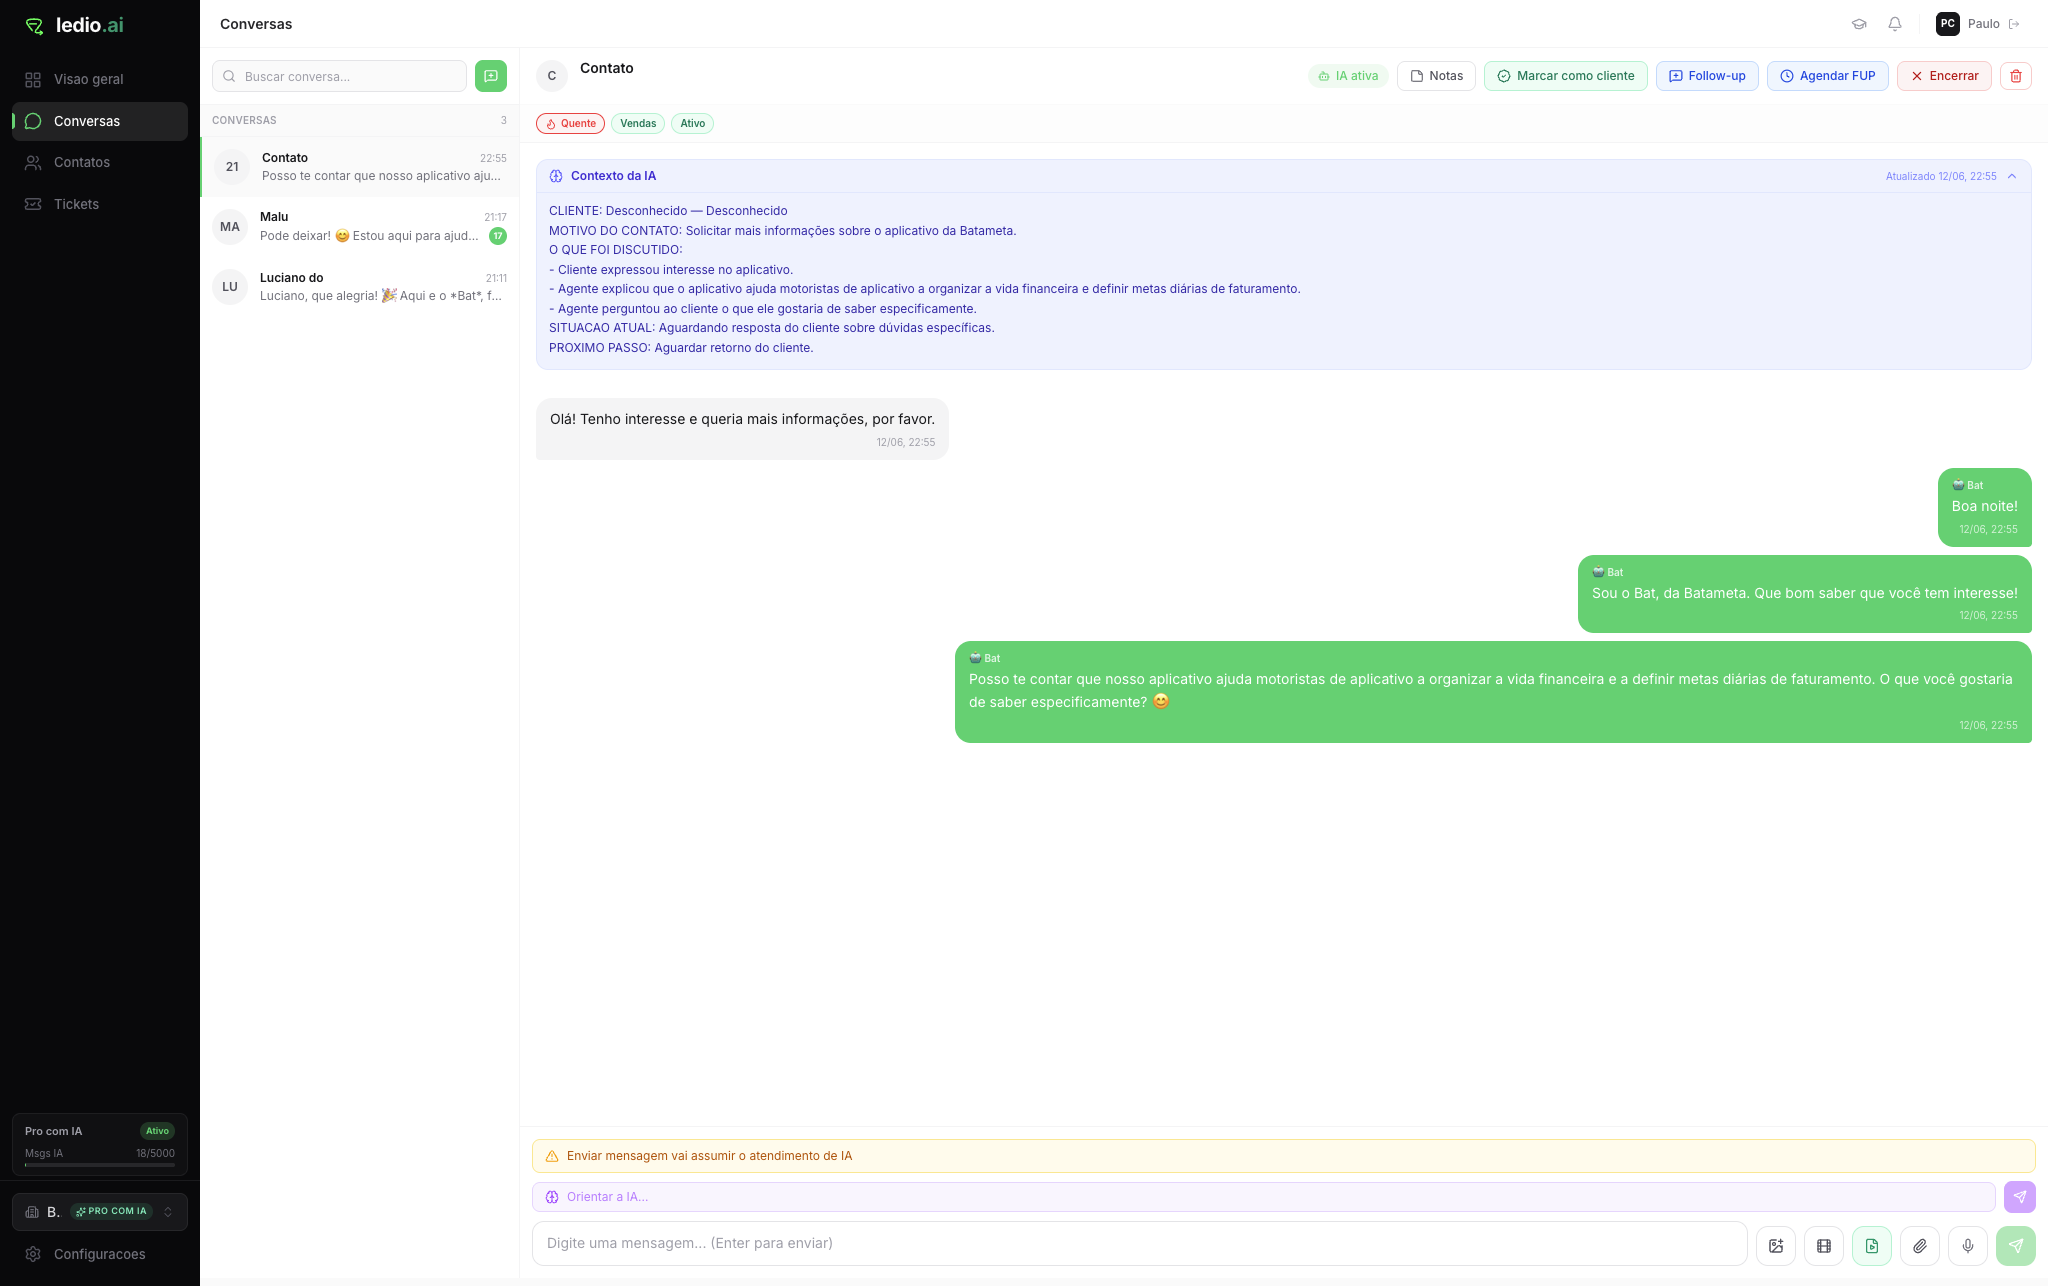Click the C avatar in chat header
The height and width of the screenshot is (1286, 2048).
point(552,76)
